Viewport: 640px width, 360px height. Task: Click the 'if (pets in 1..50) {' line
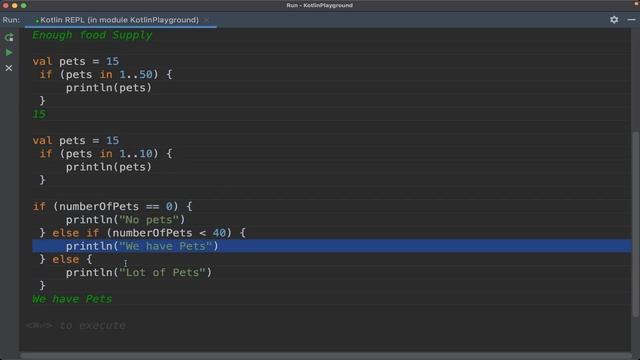[x=106, y=74]
